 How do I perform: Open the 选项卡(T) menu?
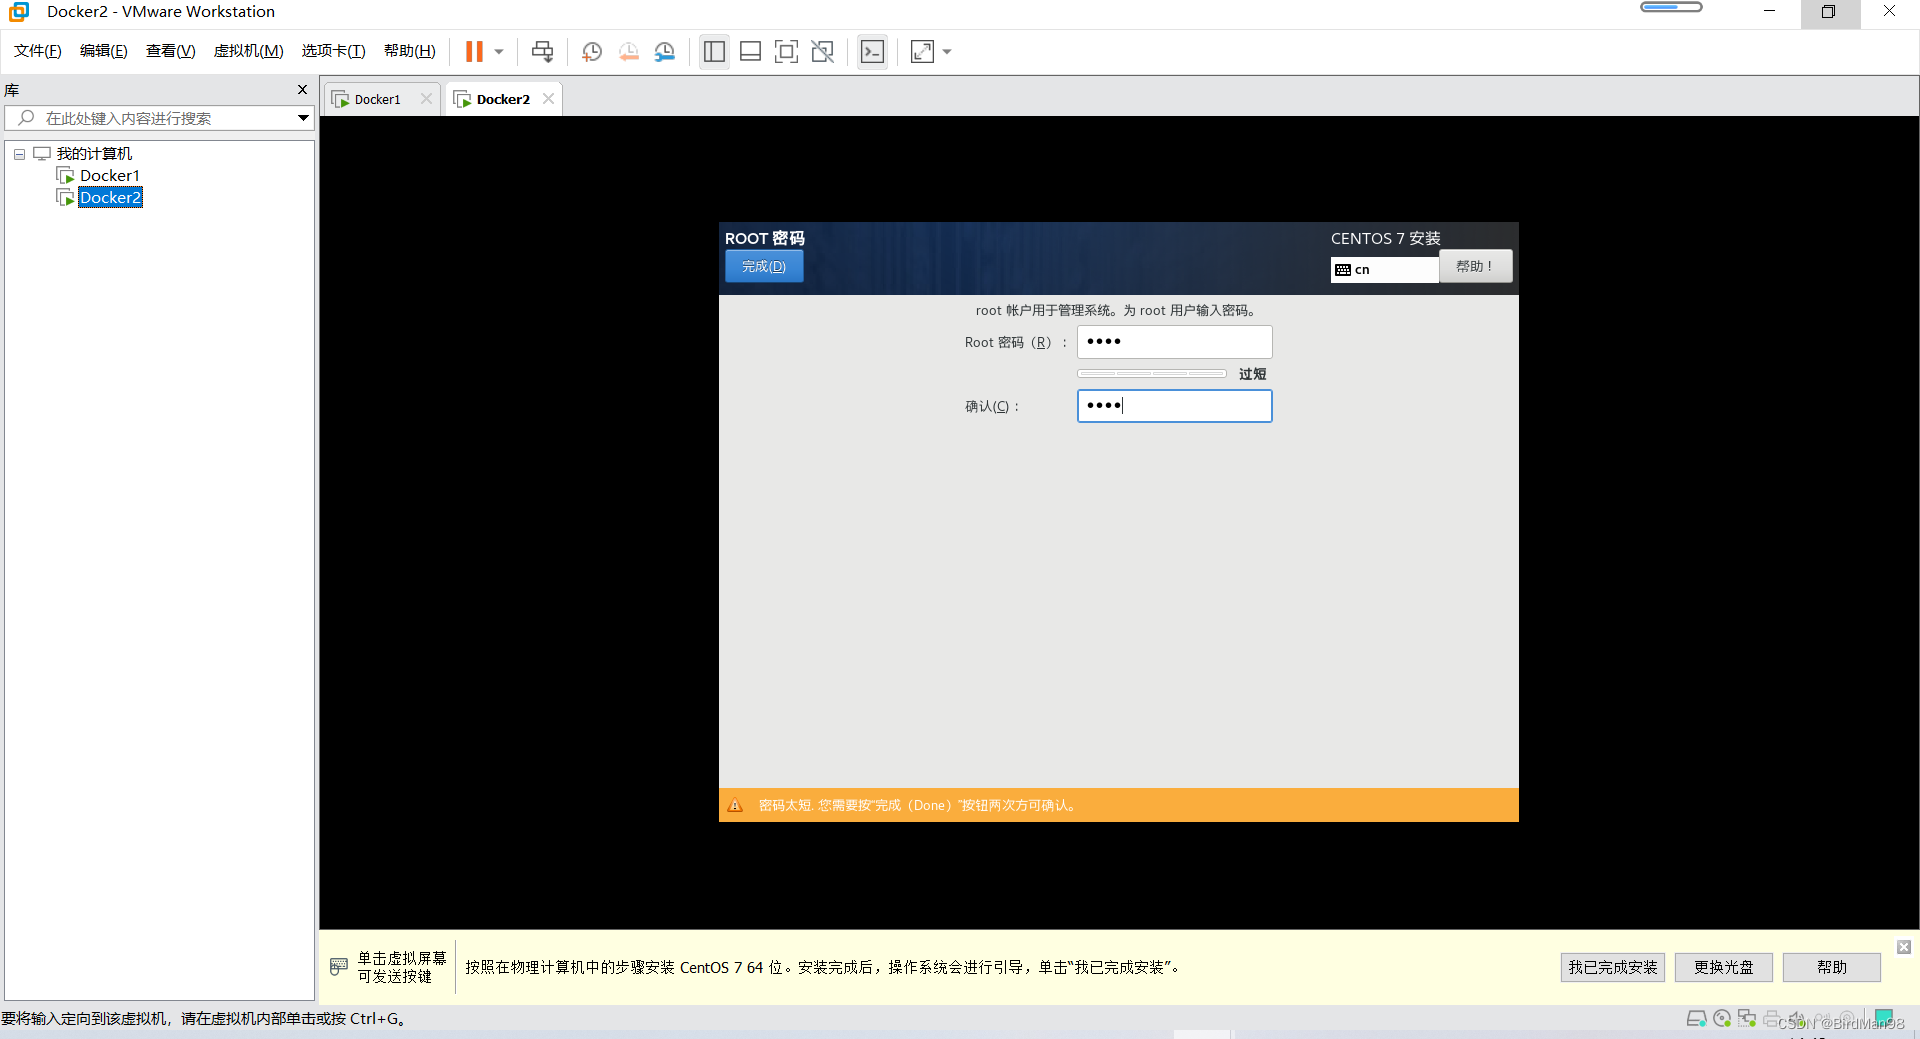pos(334,51)
